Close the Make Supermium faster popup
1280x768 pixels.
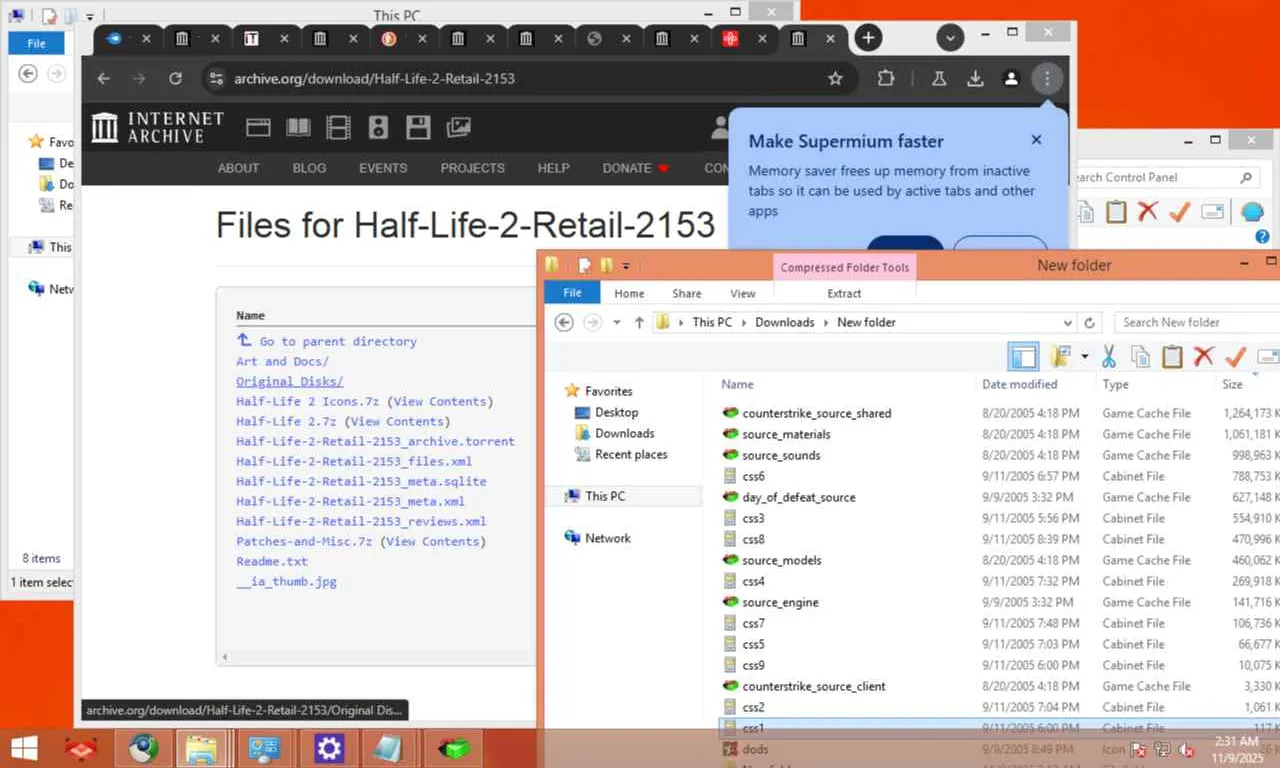click(x=1036, y=140)
